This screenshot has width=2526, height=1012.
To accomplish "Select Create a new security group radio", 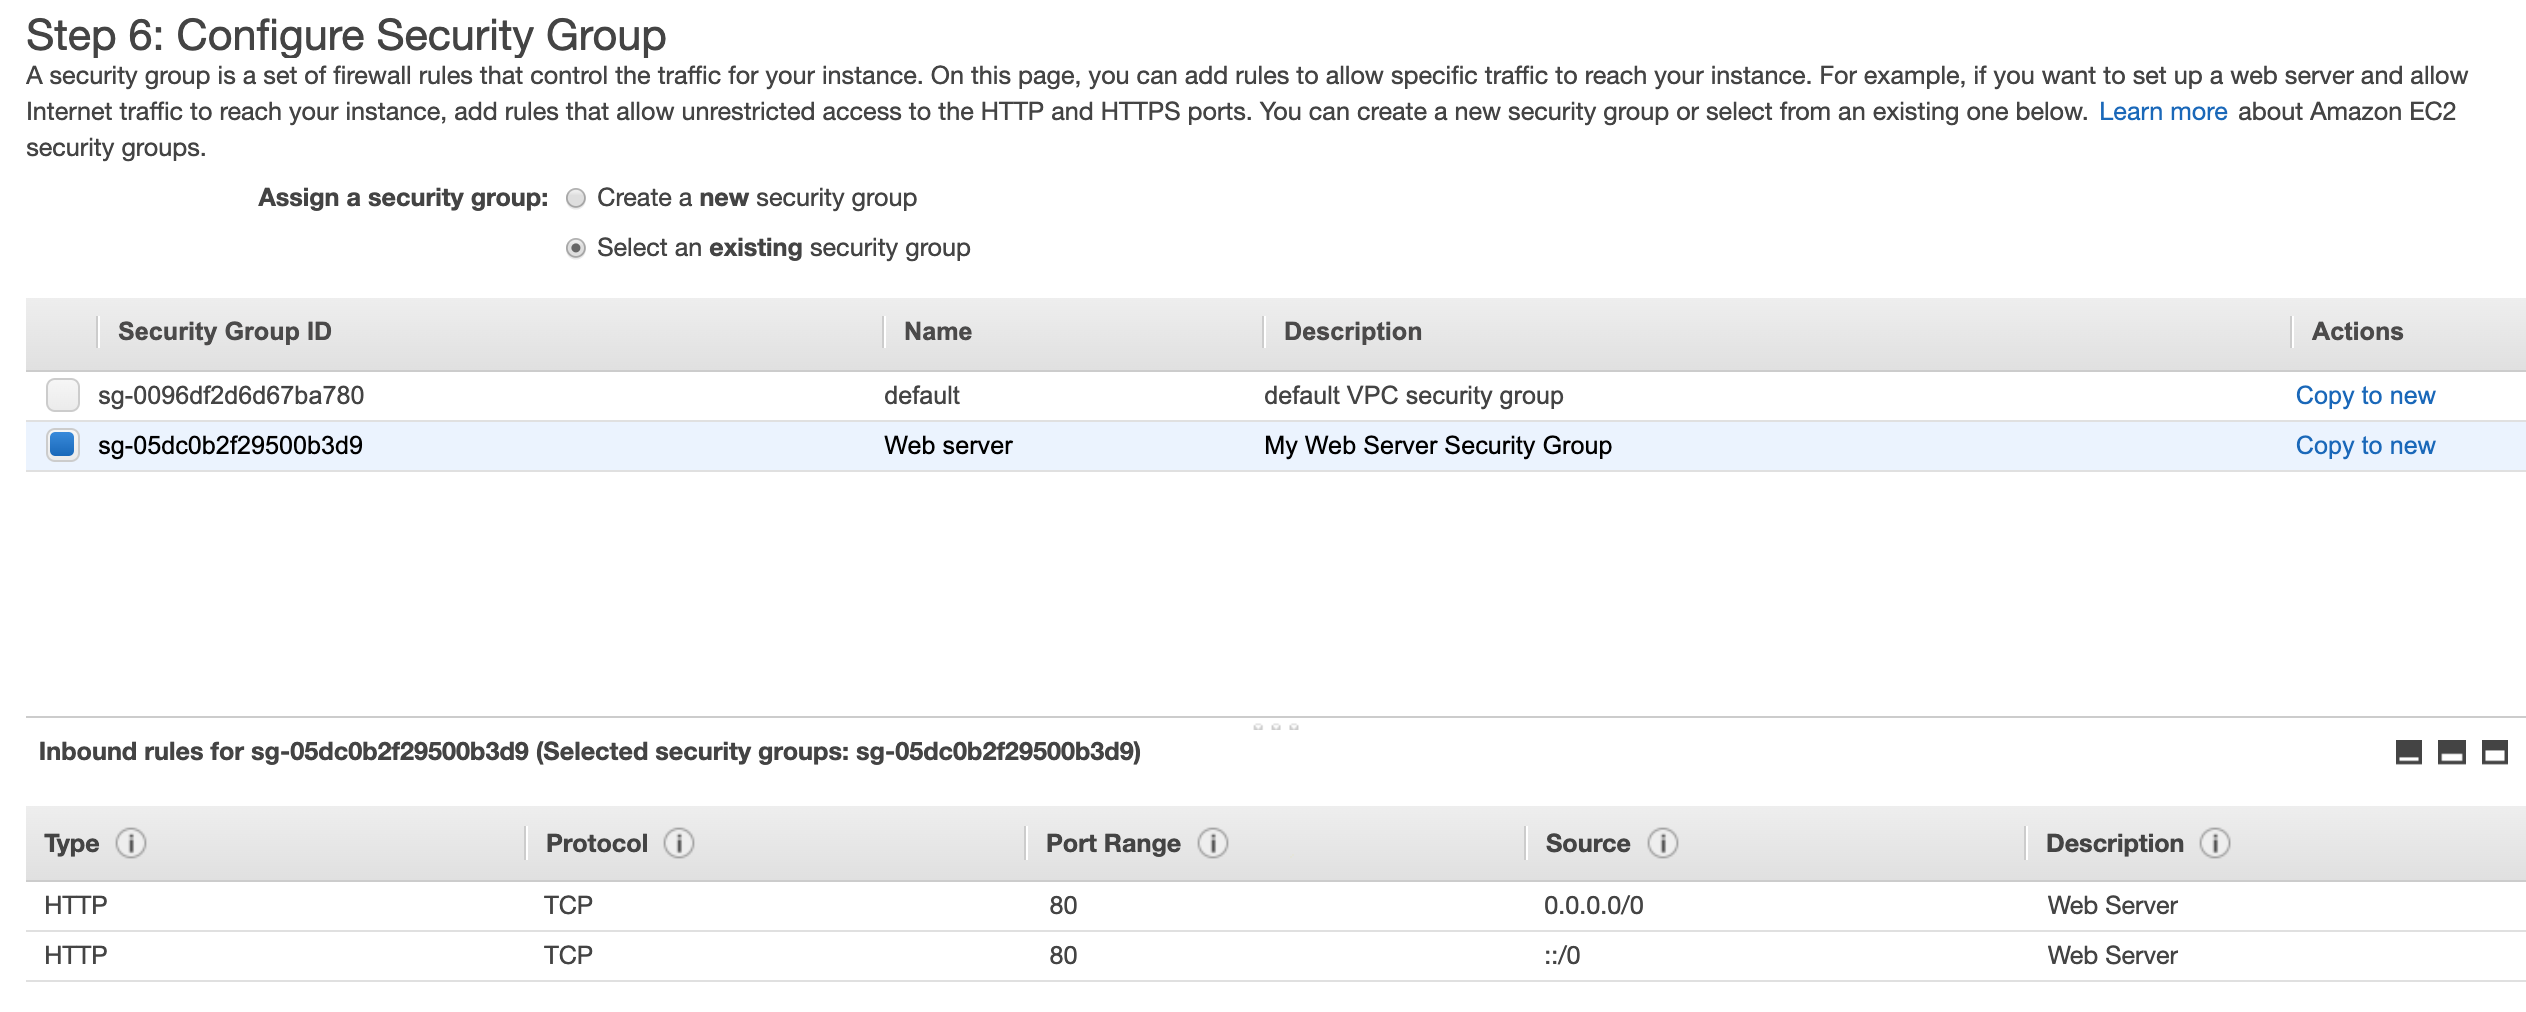I will point(576,198).
